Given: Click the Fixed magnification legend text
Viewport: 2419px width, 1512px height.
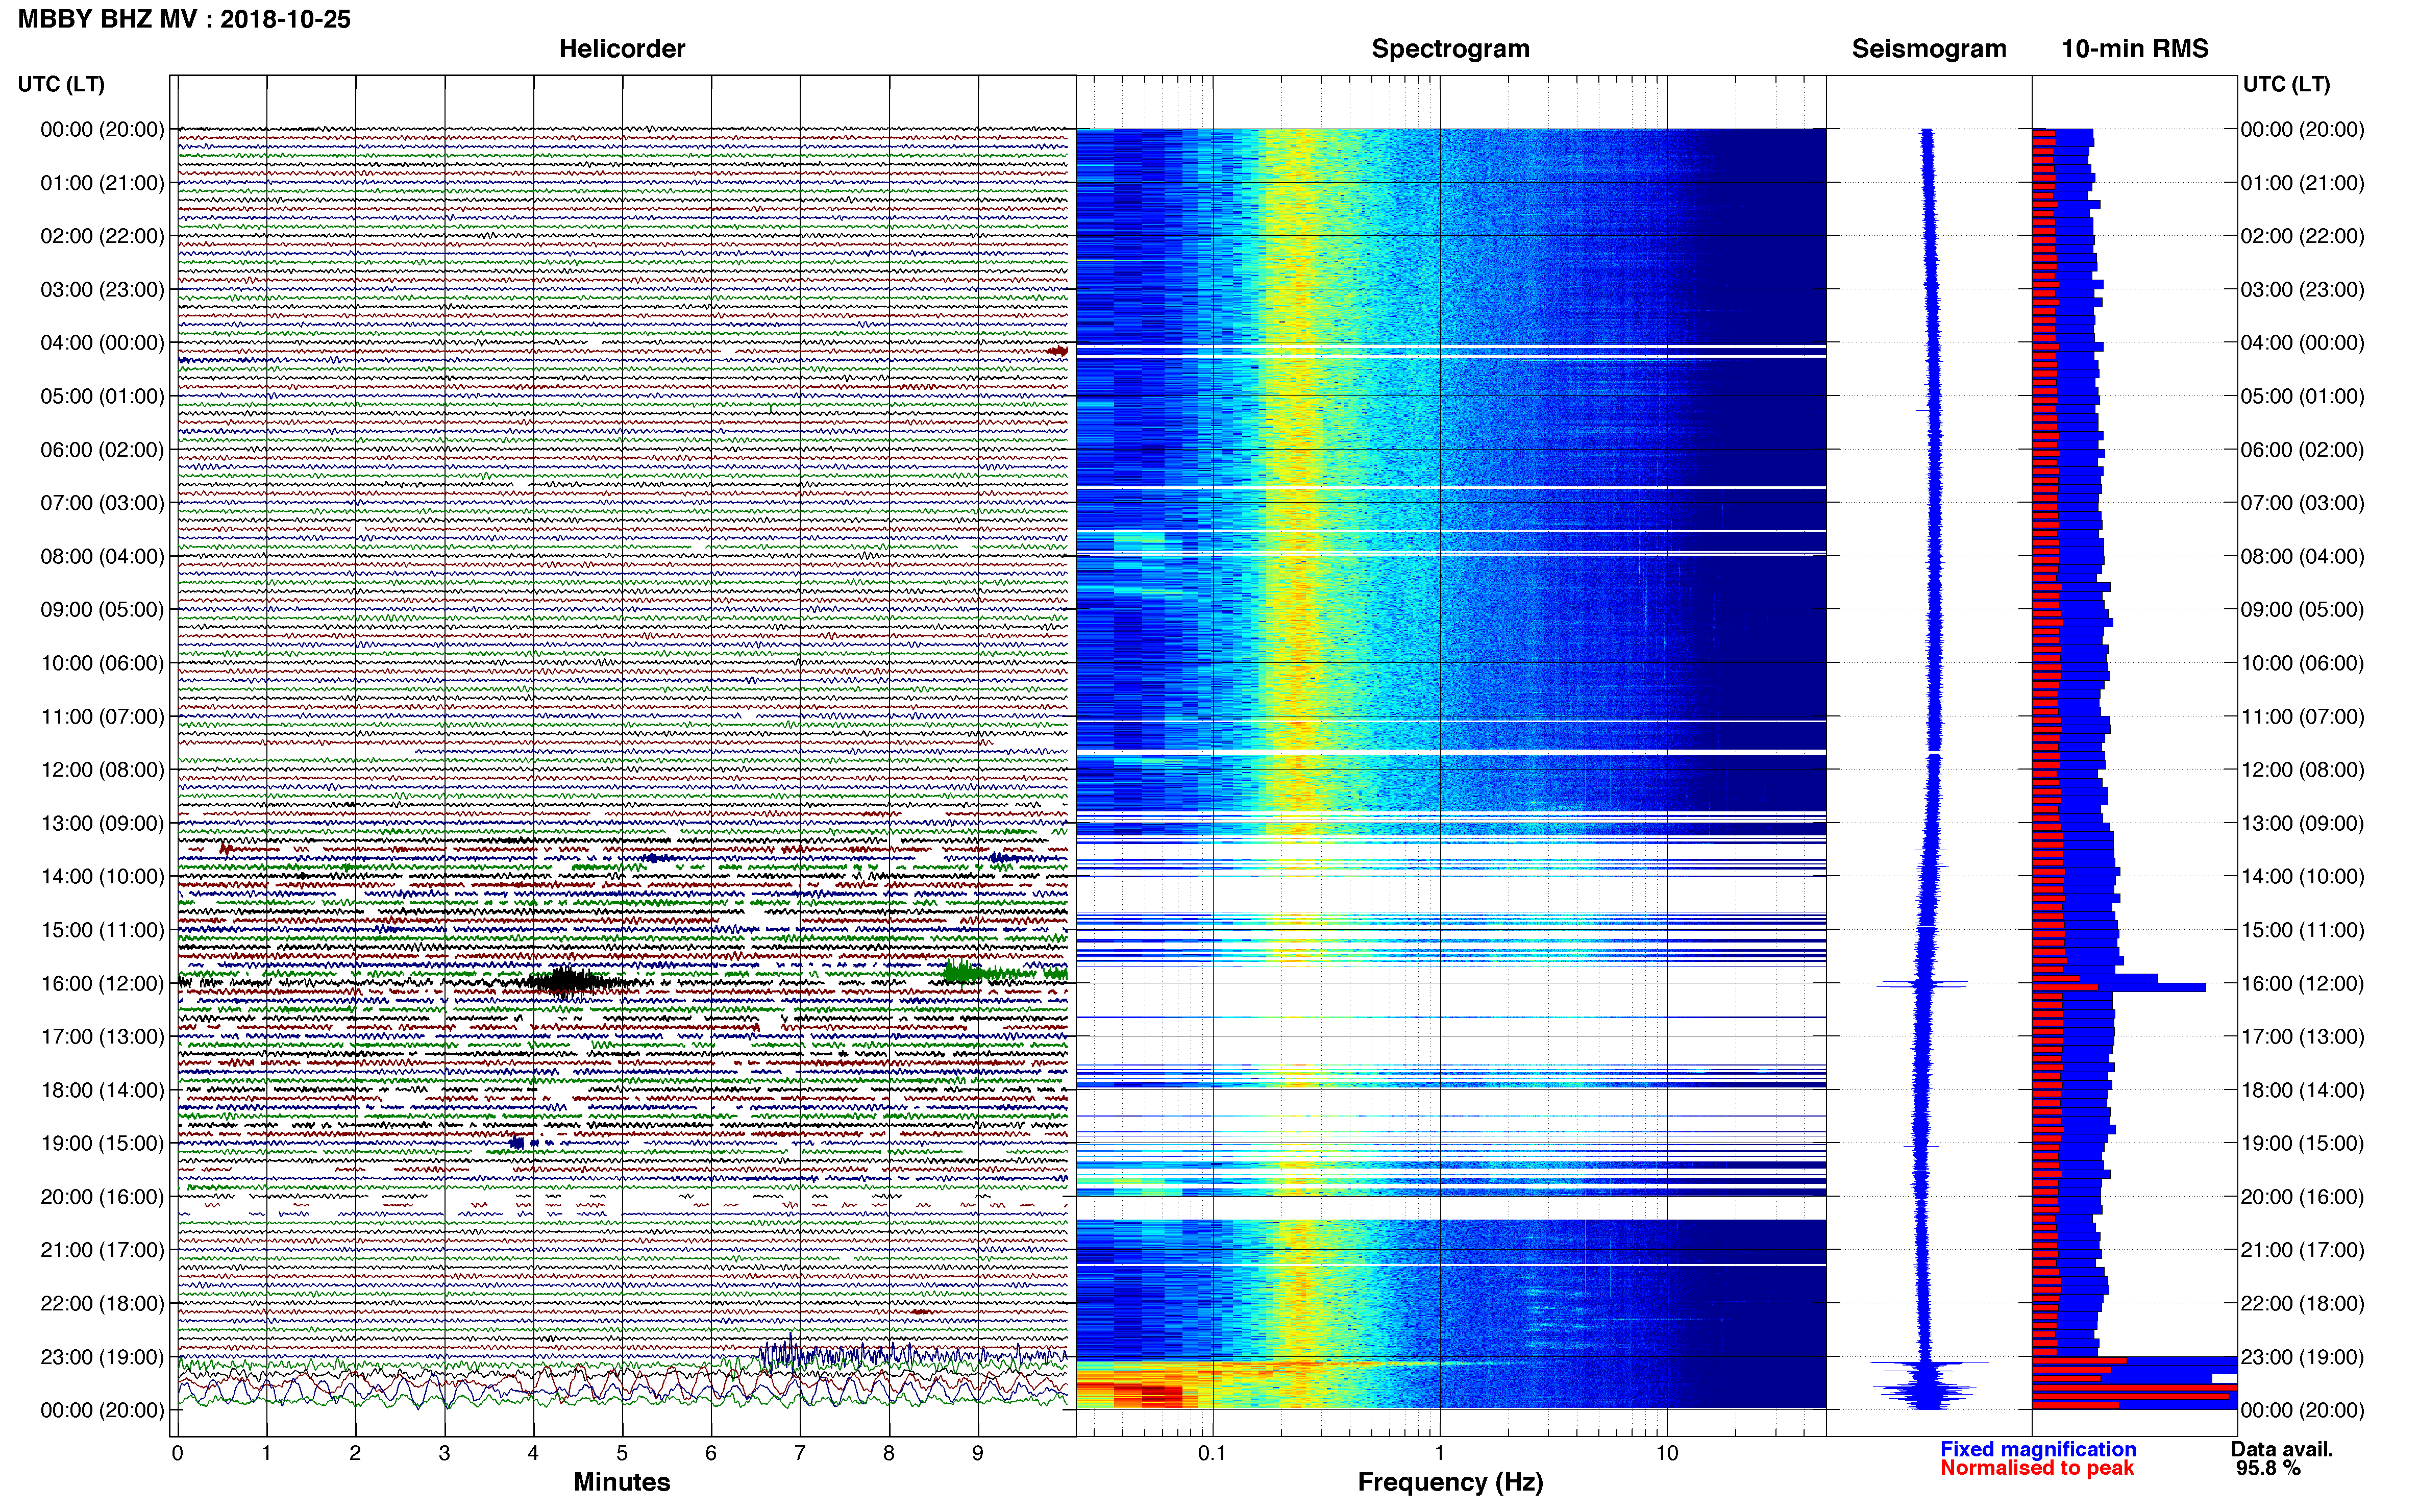Looking at the screenshot, I should 2038,1449.
